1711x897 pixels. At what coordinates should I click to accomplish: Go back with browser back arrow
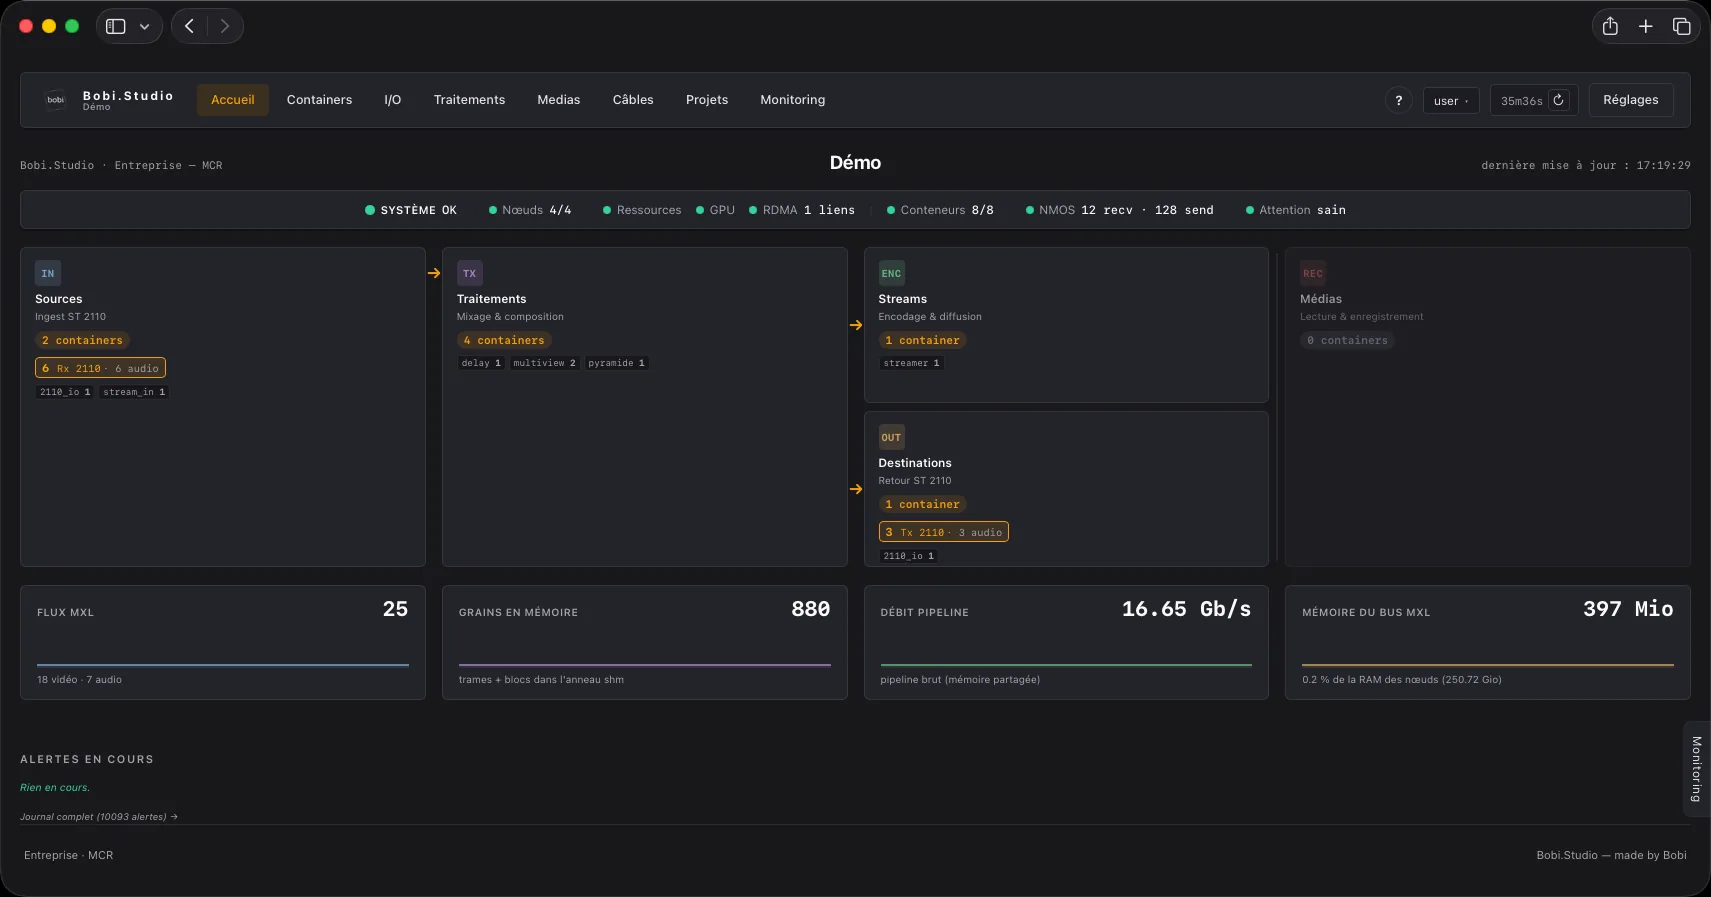189,26
